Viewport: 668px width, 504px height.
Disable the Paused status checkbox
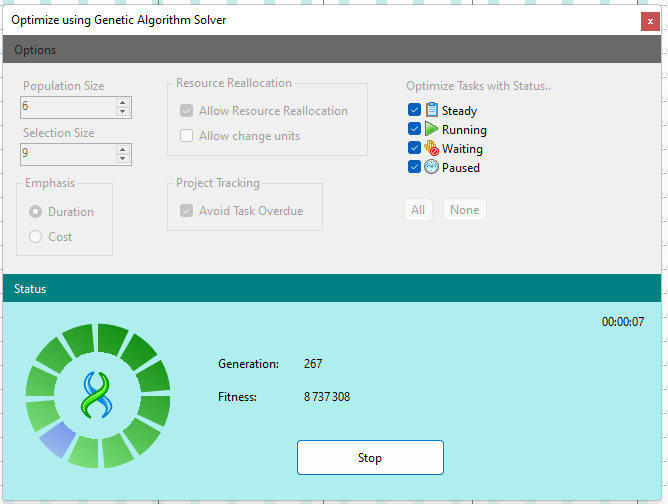(x=414, y=168)
